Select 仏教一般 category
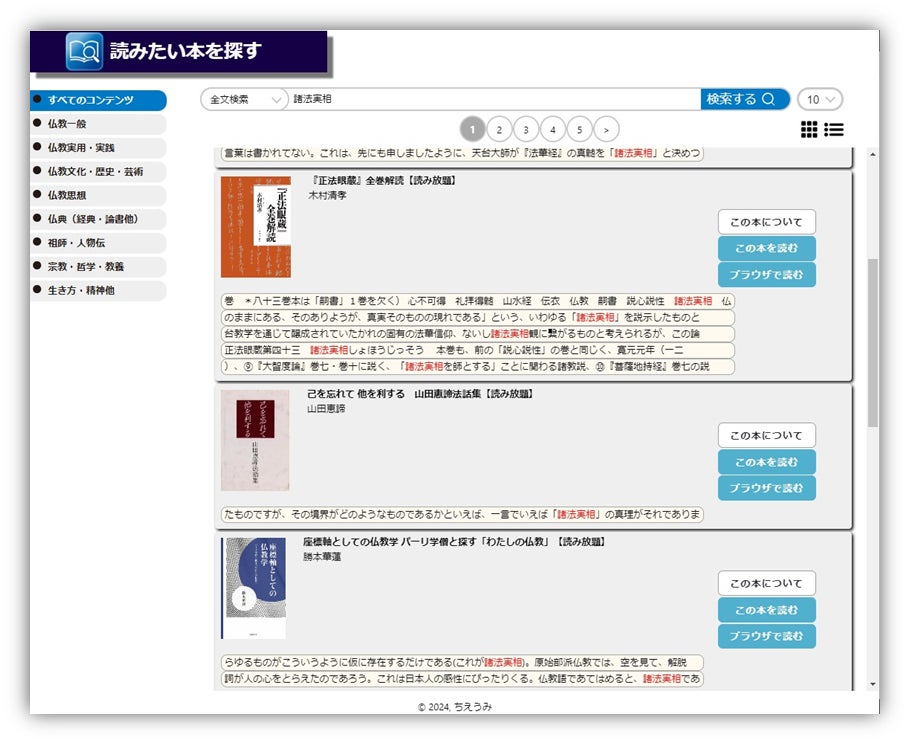Screen dimensions: 910x744 tap(98, 124)
